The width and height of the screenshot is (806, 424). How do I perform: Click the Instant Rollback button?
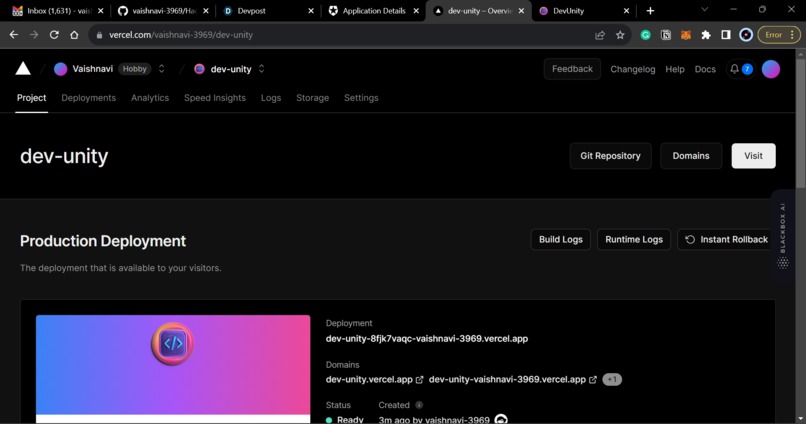tap(726, 239)
